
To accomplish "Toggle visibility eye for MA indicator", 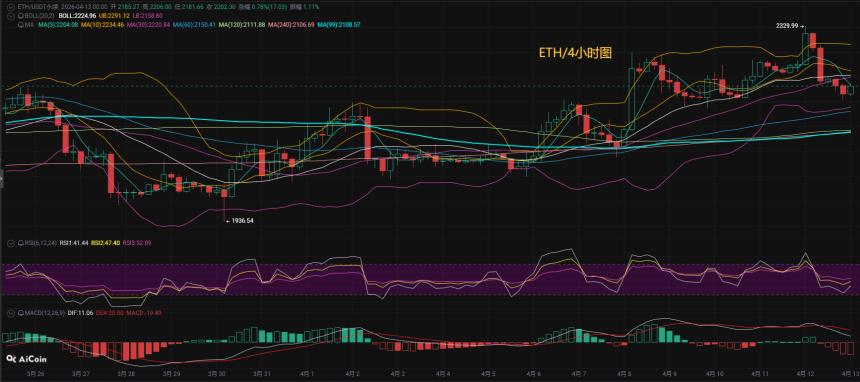I will (x=21, y=25).
